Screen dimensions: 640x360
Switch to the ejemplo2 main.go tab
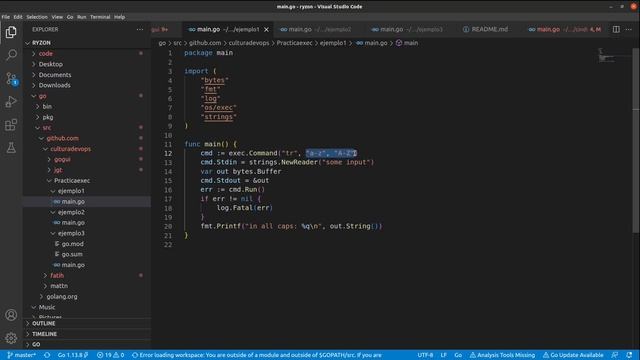[x=316, y=29]
